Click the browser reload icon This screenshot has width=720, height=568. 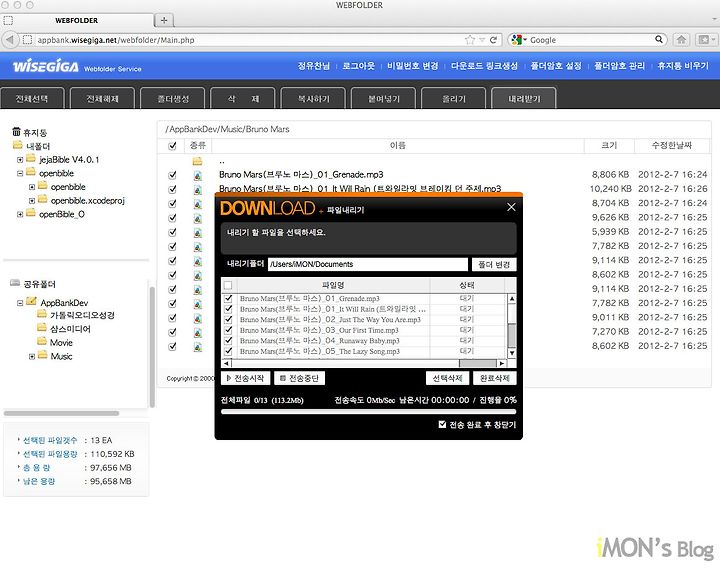[x=494, y=40]
